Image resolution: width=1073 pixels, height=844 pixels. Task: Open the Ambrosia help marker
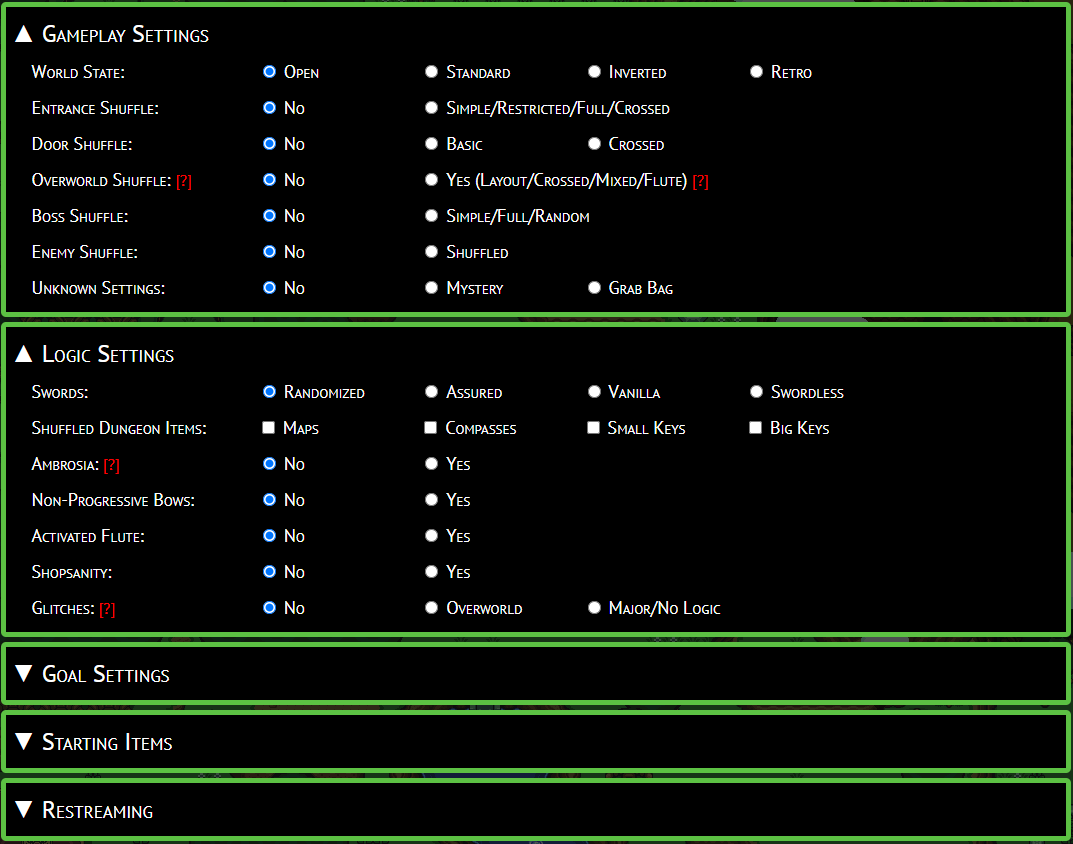point(112,465)
